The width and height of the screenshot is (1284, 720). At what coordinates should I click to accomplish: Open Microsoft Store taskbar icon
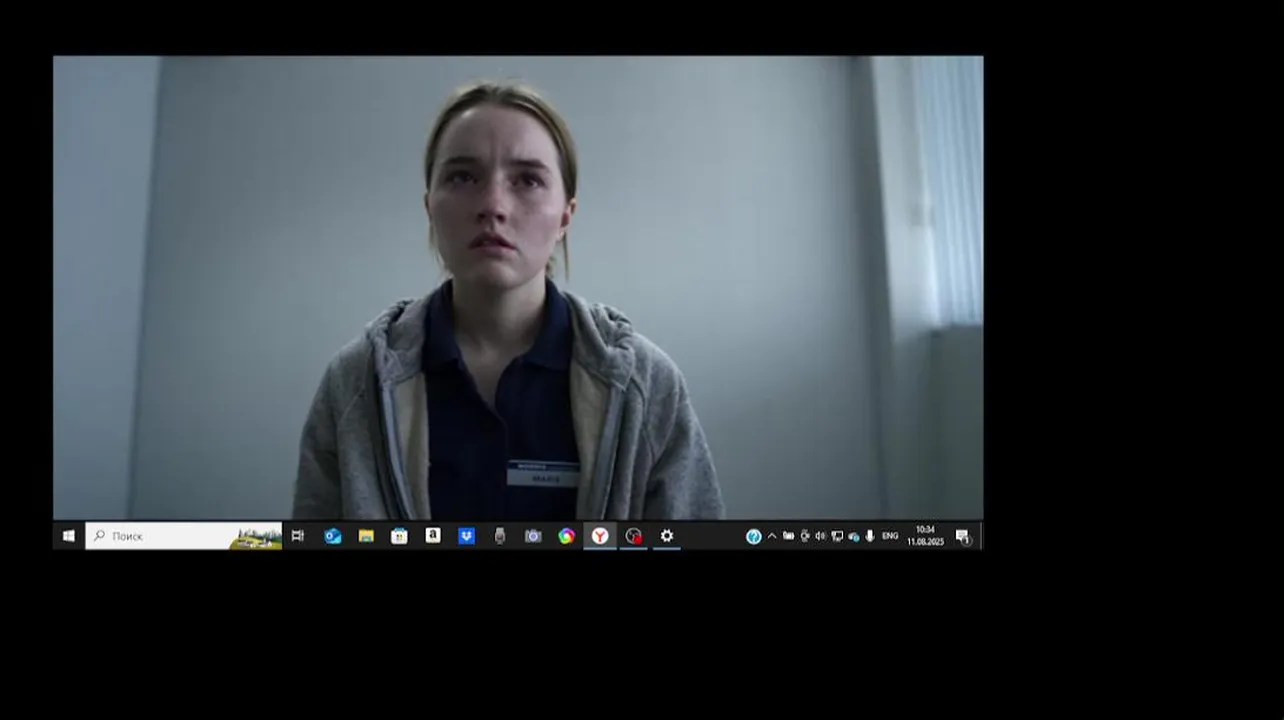399,536
